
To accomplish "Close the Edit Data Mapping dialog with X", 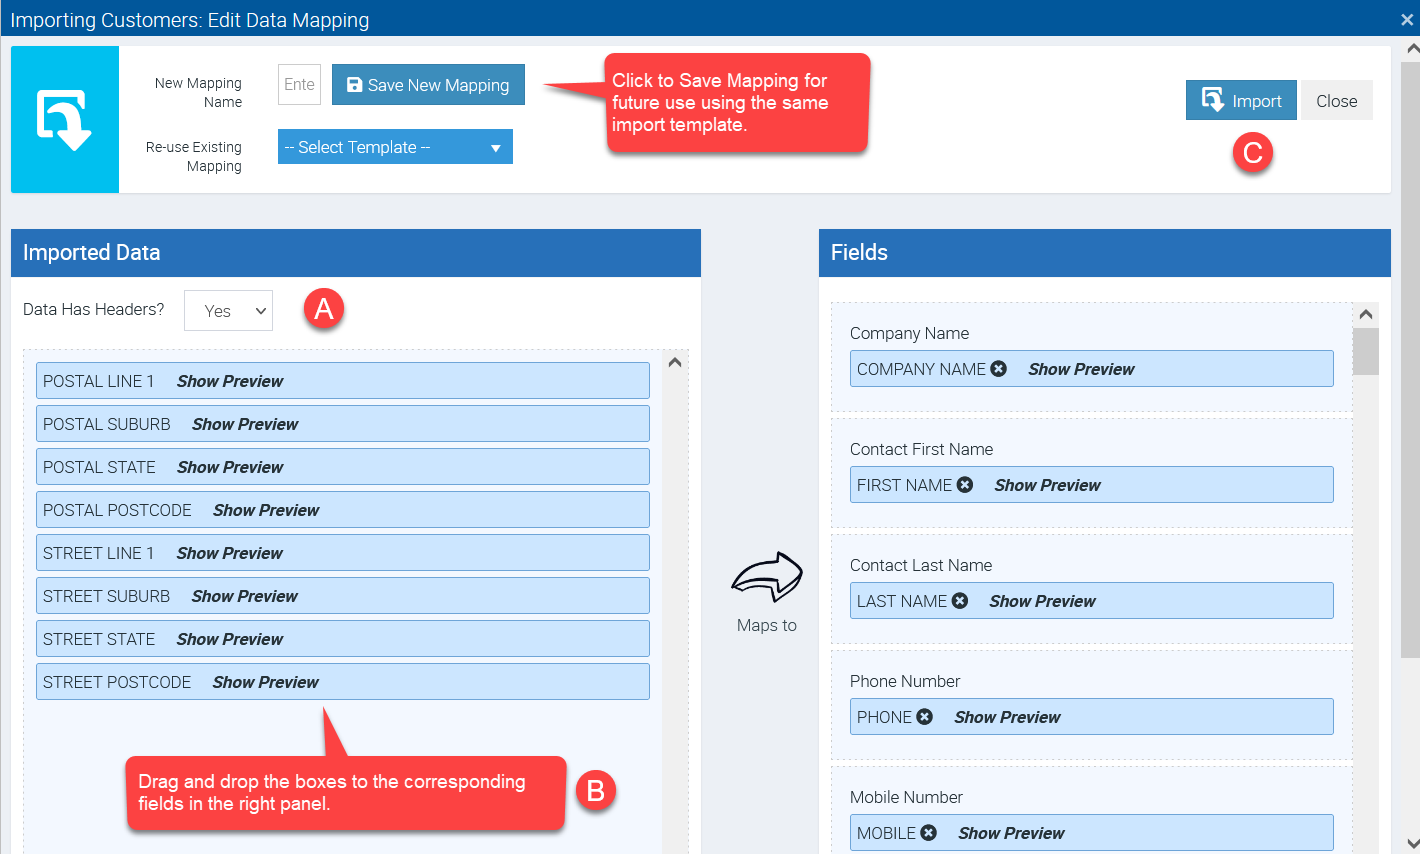I will point(1407,20).
